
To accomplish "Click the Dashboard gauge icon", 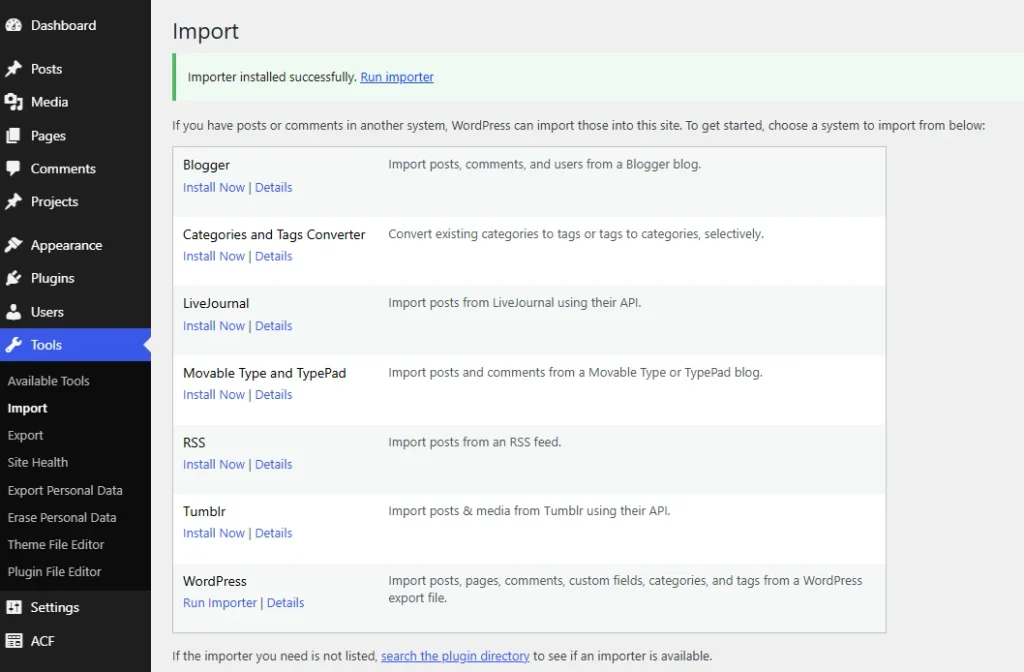I will [13, 25].
